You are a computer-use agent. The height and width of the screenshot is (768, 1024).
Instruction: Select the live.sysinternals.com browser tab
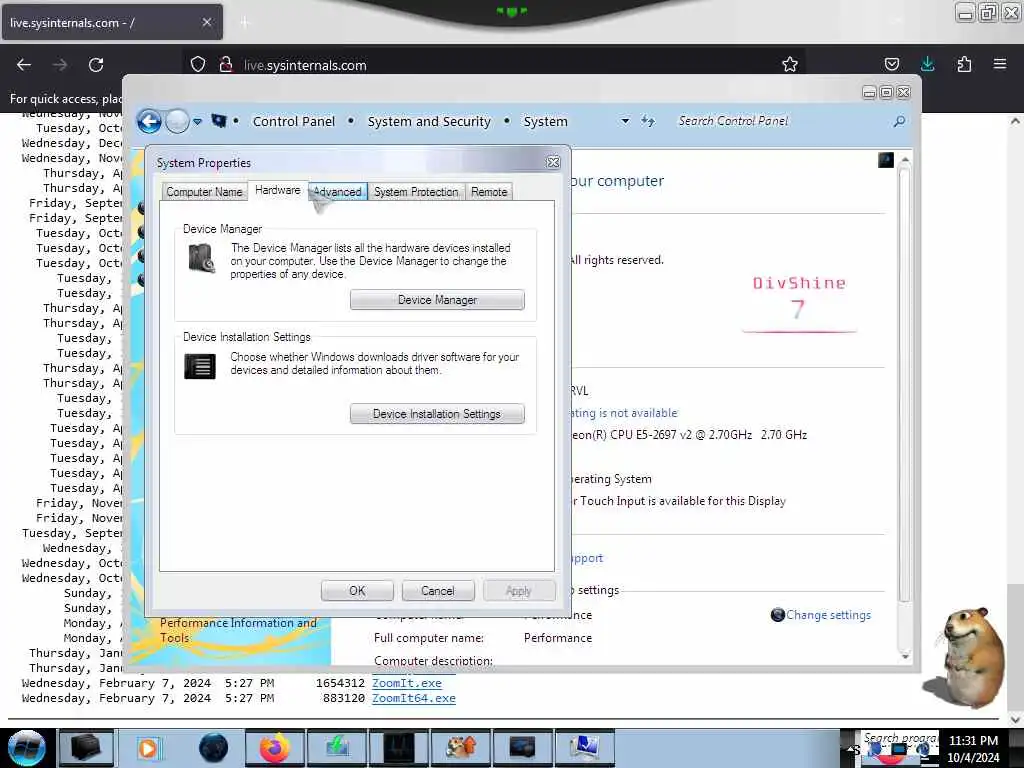[x=112, y=22]
